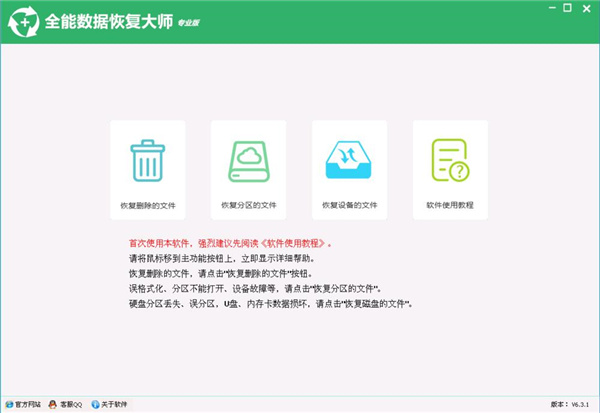Click the 请将鼠标移到主功能按钮上 help line
600x413 pixels.
pos(222,259)
